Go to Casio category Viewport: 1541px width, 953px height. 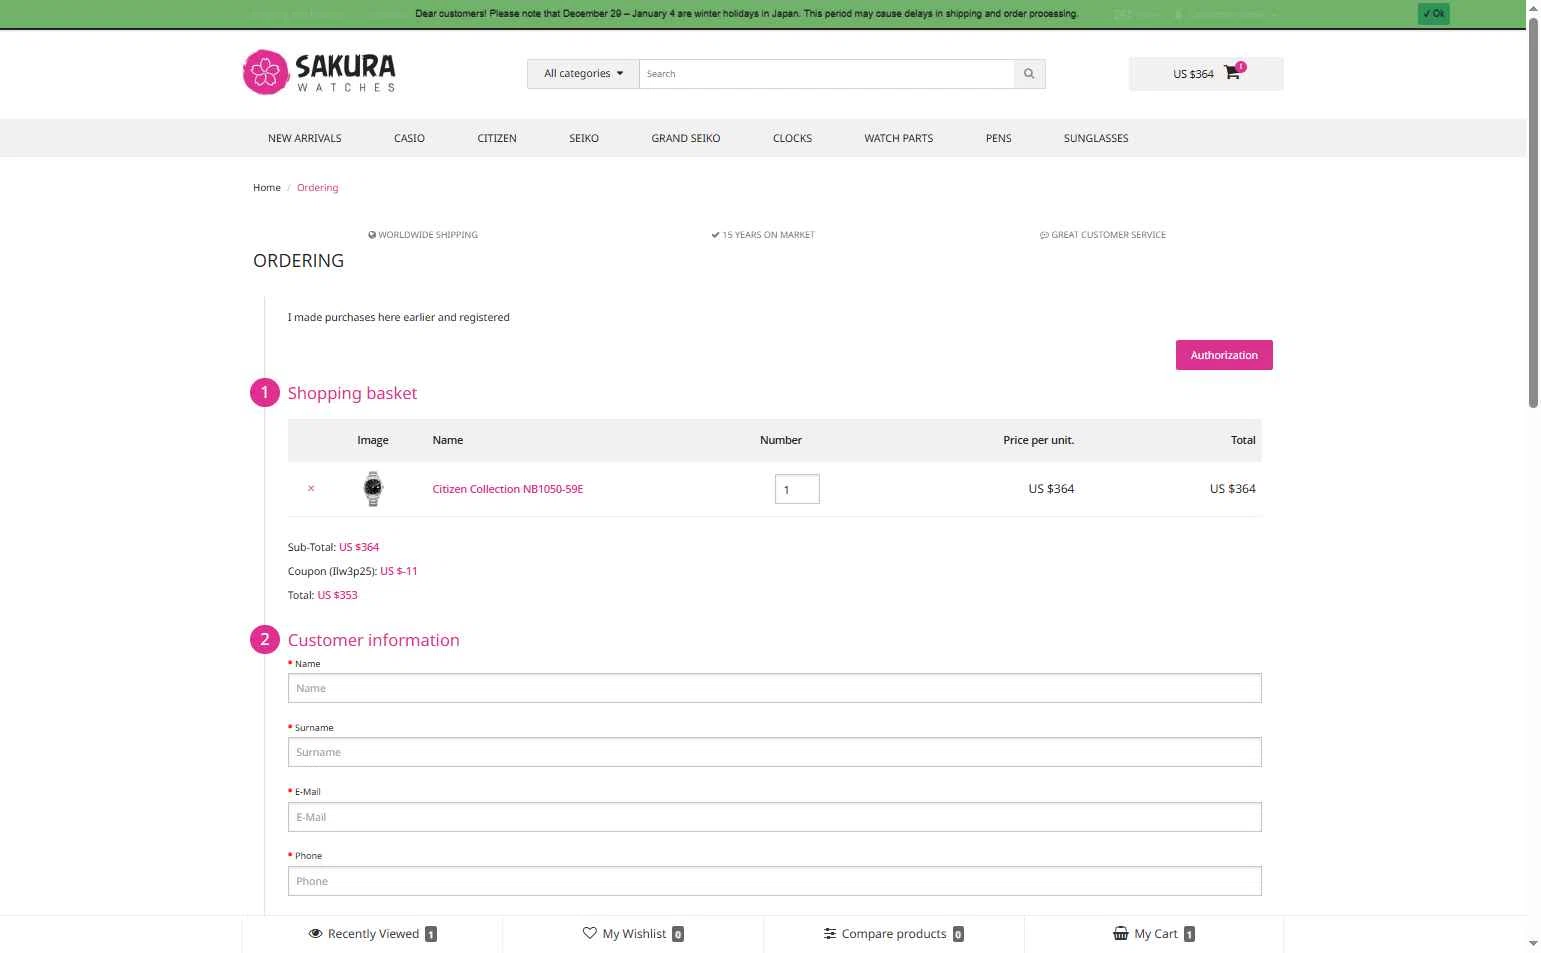click(409, 138)
